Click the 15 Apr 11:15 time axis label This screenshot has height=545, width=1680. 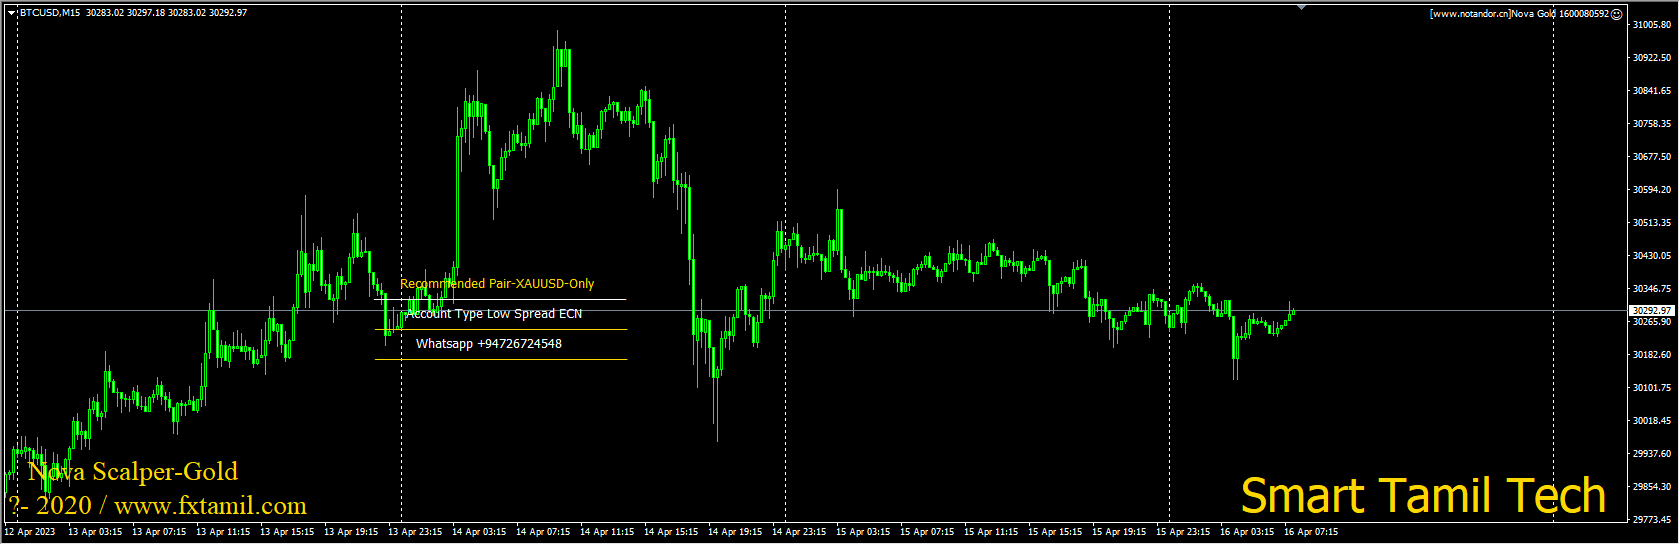[x=991, y=532]
